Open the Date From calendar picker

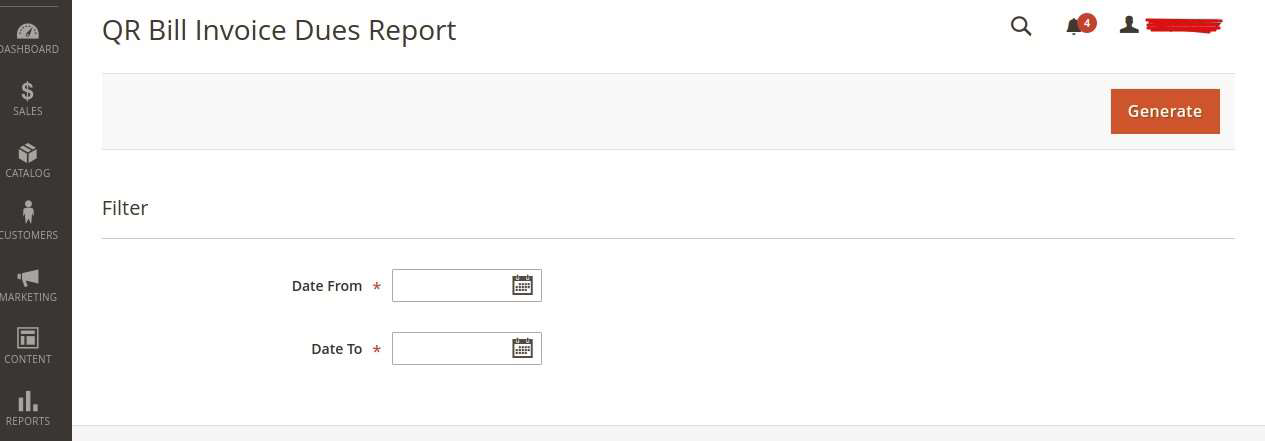(x=522, y=286)
